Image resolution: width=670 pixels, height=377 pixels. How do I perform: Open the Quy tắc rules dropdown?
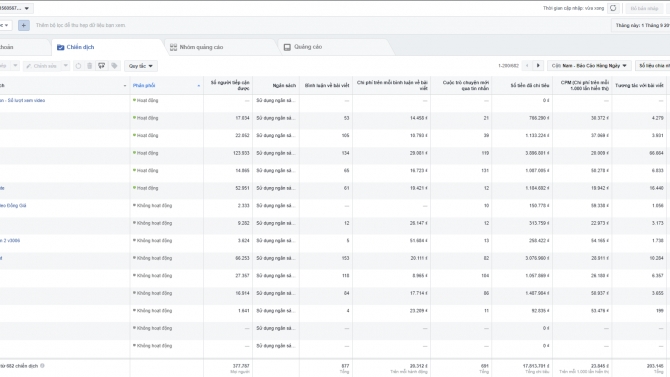(x=141, y=66)
